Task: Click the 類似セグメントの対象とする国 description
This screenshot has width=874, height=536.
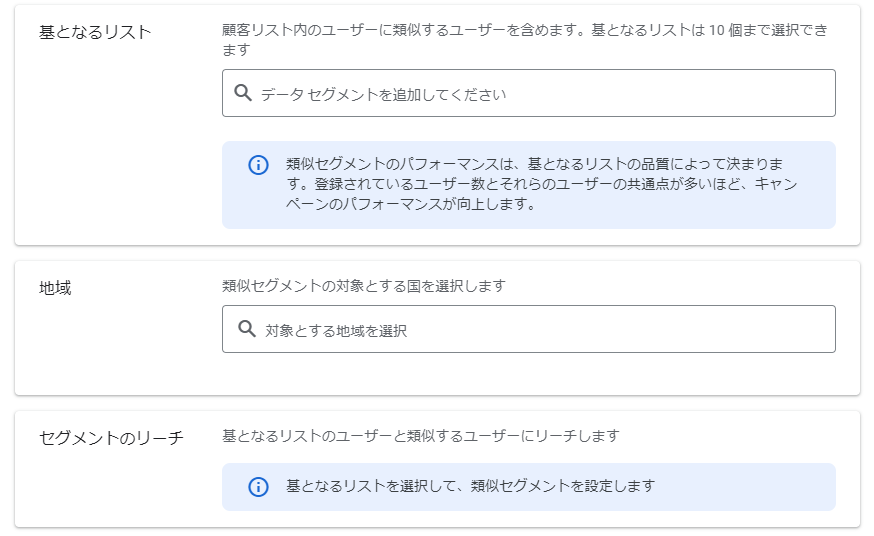Action: pyautogui.click(x=363, y=286)
